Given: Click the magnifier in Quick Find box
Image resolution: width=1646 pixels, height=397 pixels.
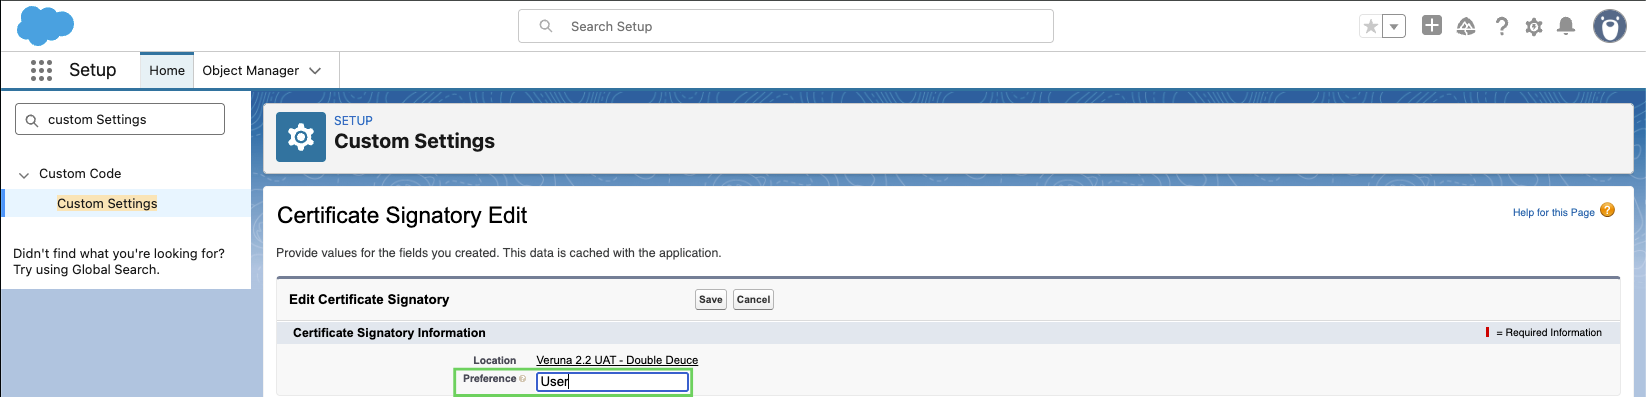Looking at the screenshot, I should click(x=32, y=120).
